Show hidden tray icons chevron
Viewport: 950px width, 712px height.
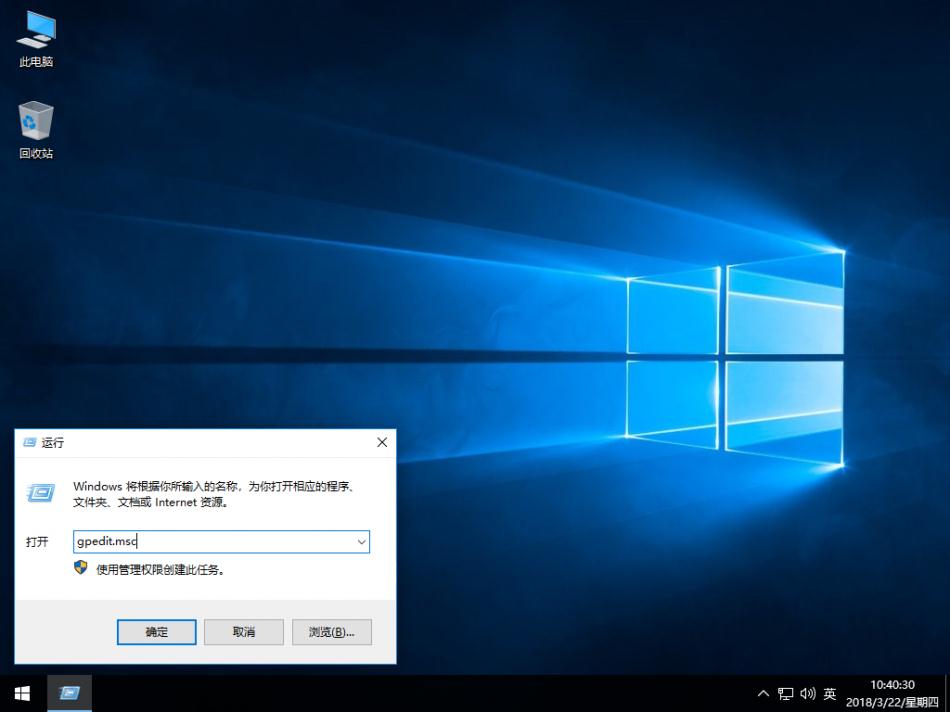pyautogui.click(x=763, y=693)
